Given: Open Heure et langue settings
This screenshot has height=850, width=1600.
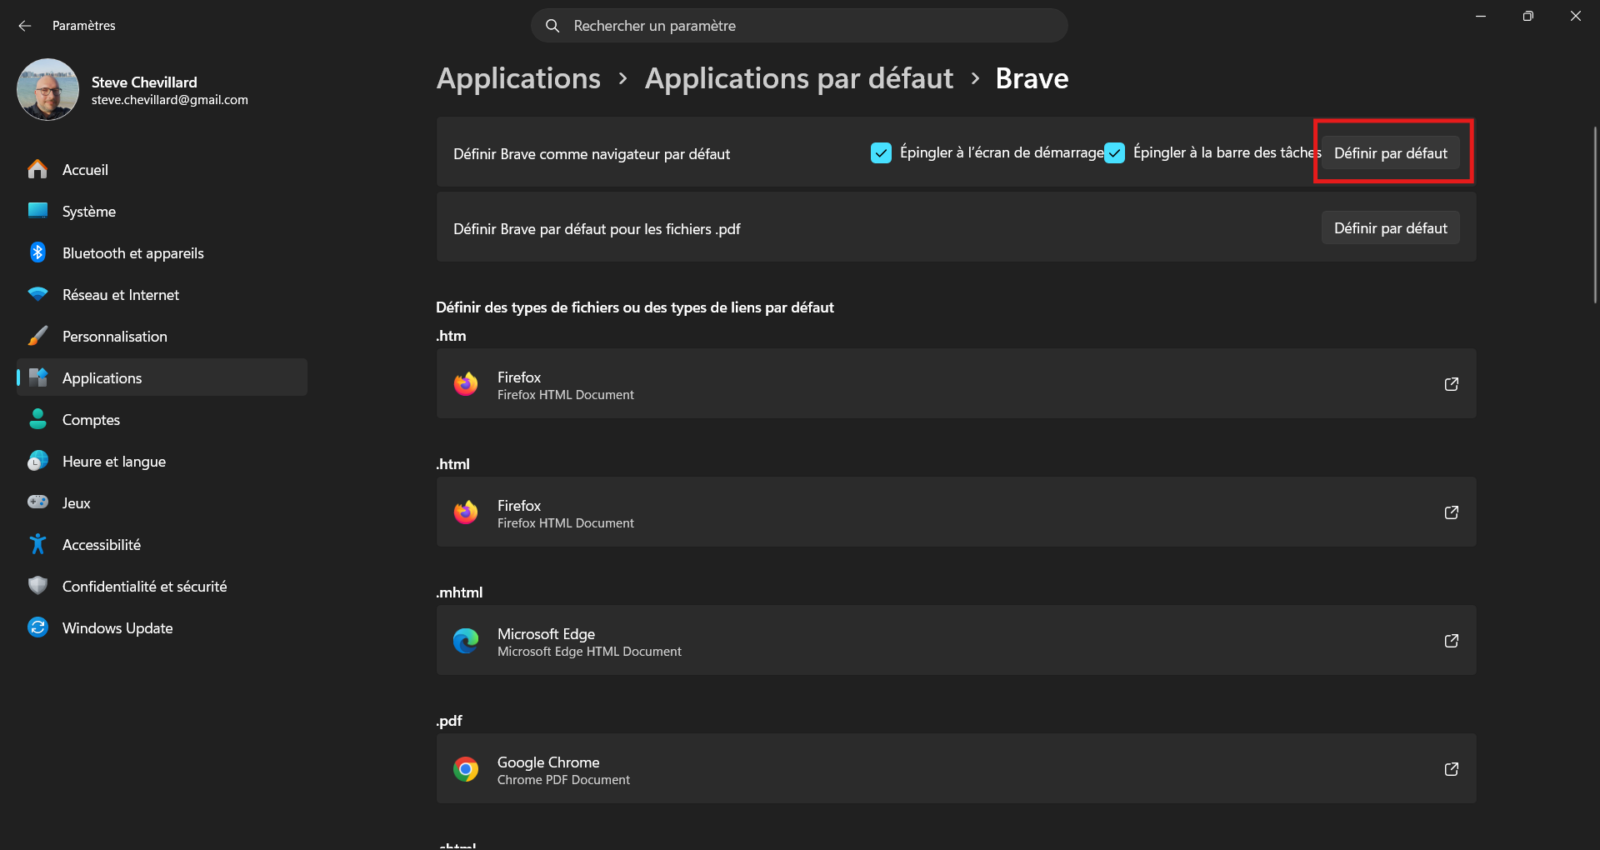Looking at the screenshot, I should pos(162,461).
